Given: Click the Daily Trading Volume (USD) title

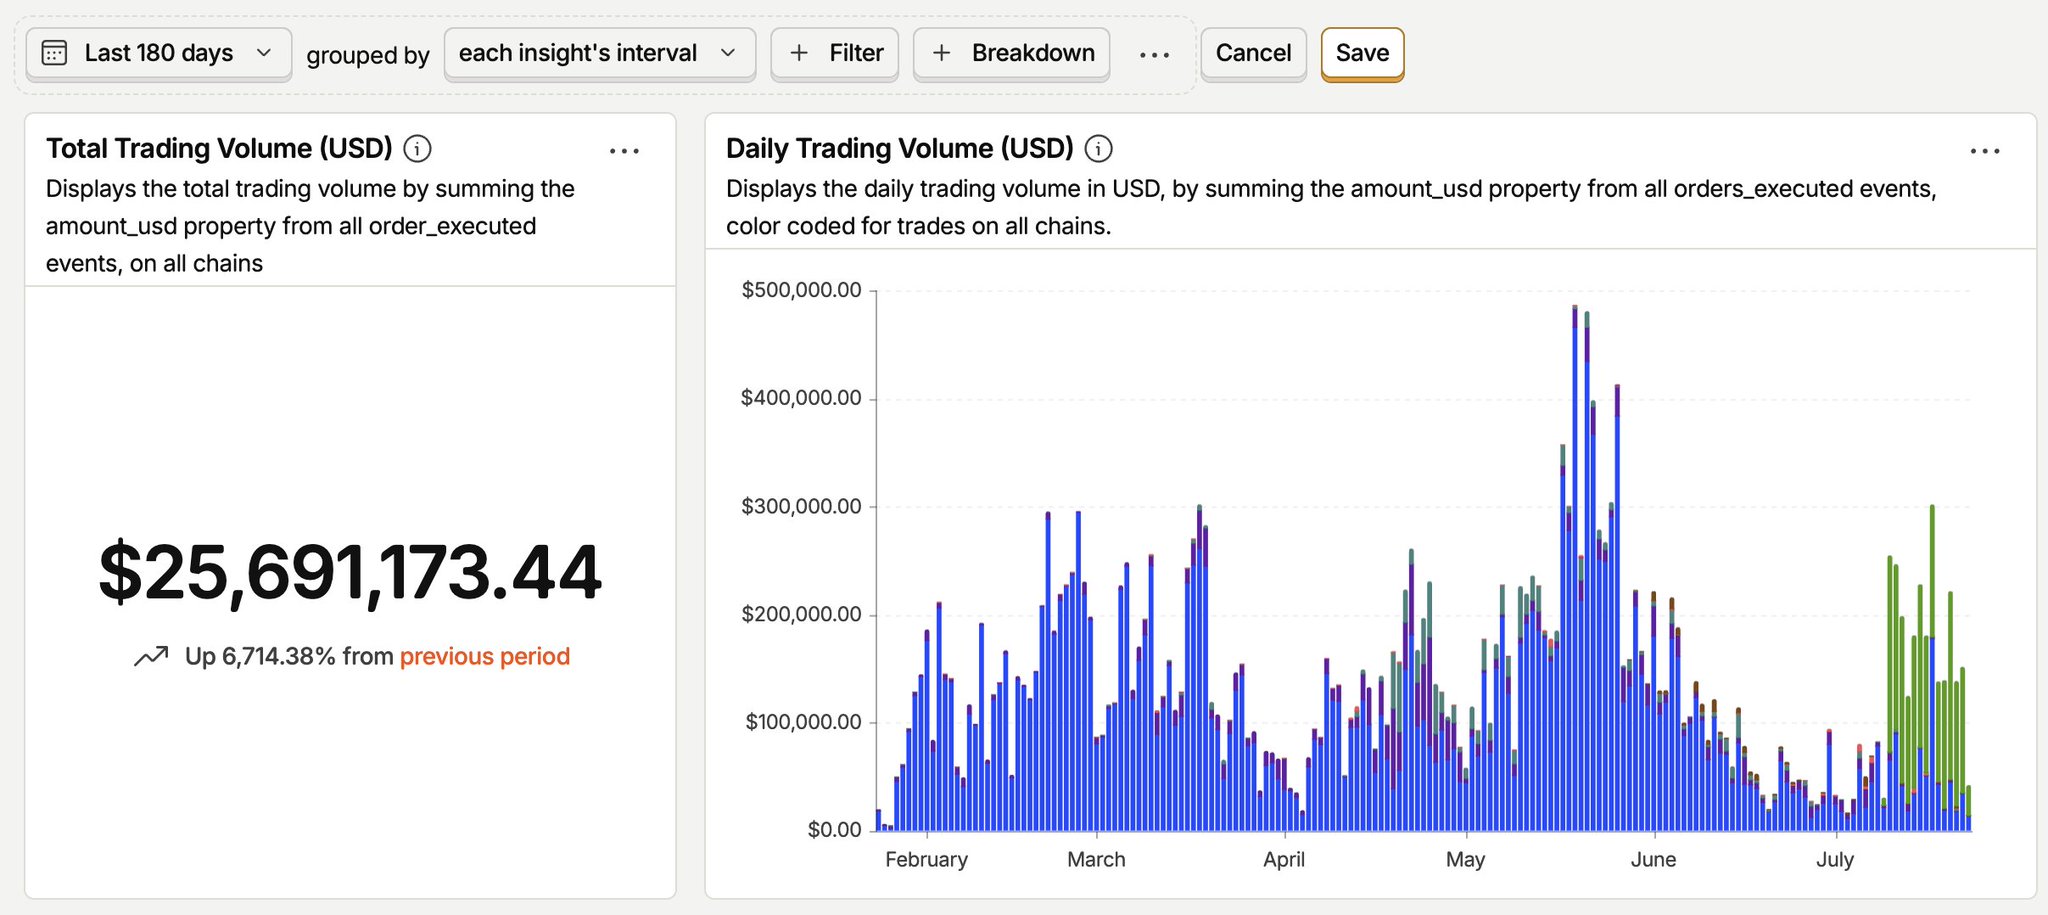Looking at the screenshot, I should click(x=900, y=148).
